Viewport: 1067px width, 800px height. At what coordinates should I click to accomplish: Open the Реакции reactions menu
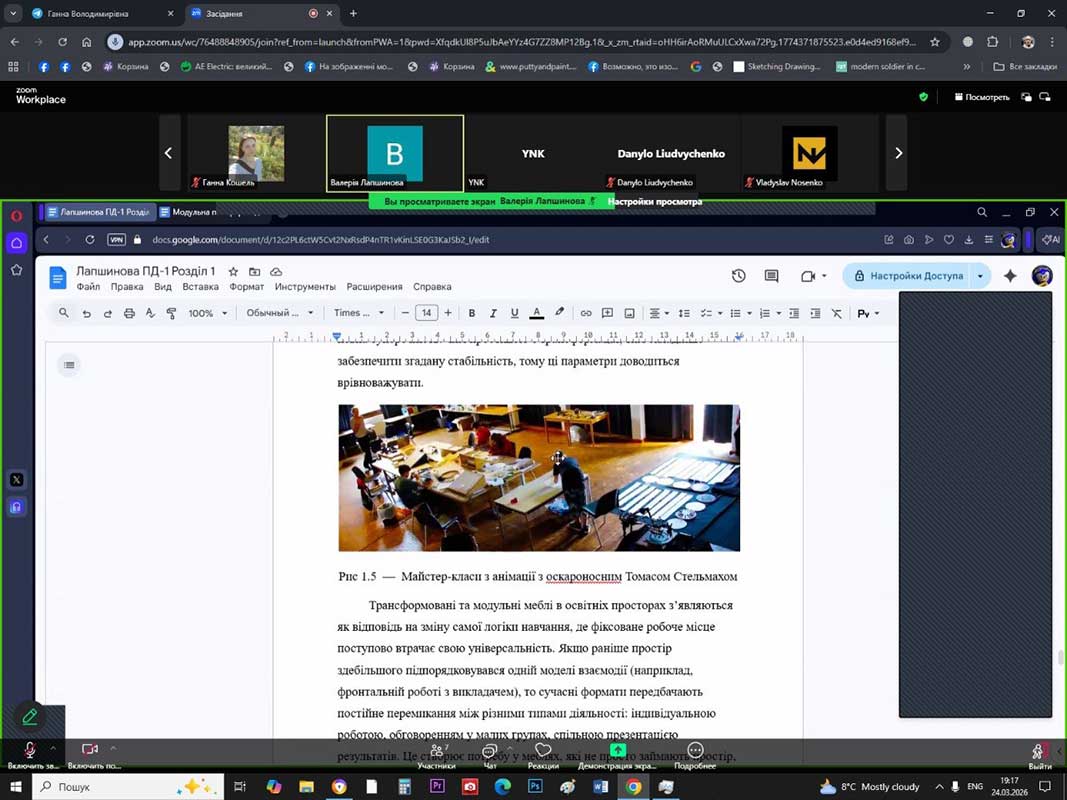tap(543, 754)
